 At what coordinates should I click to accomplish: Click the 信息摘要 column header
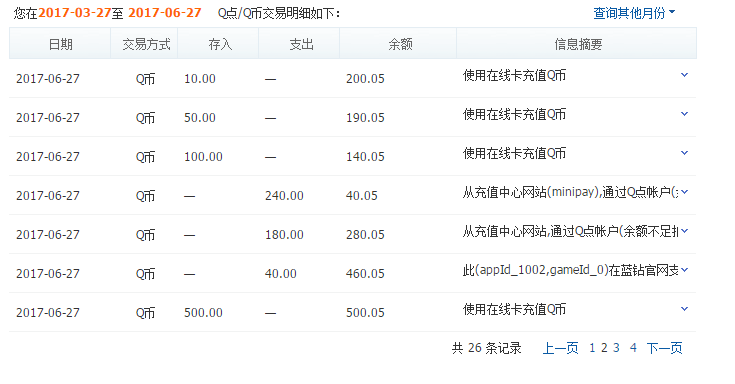click(x=578, y=44)
